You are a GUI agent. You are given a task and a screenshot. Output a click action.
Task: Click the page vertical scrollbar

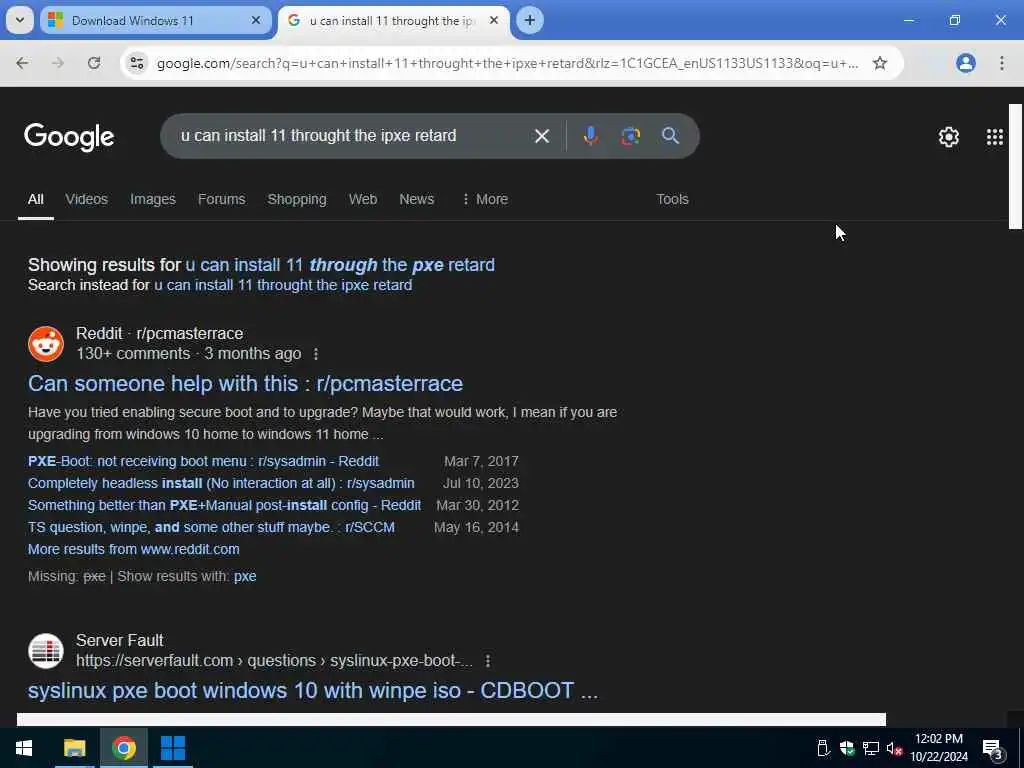tap(1015, 167)
